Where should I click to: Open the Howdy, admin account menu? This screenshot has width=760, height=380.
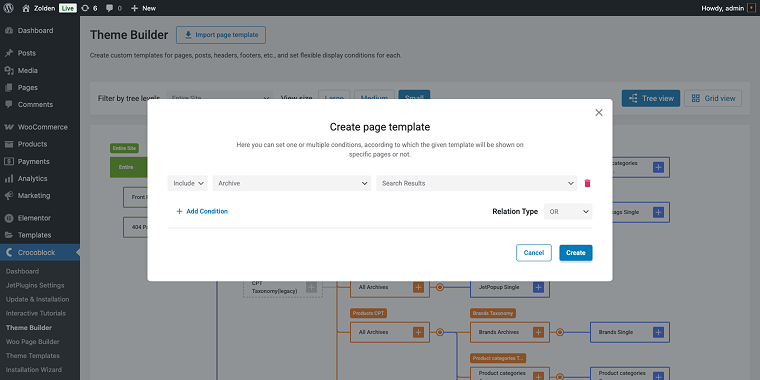click(x=728, y=8)
